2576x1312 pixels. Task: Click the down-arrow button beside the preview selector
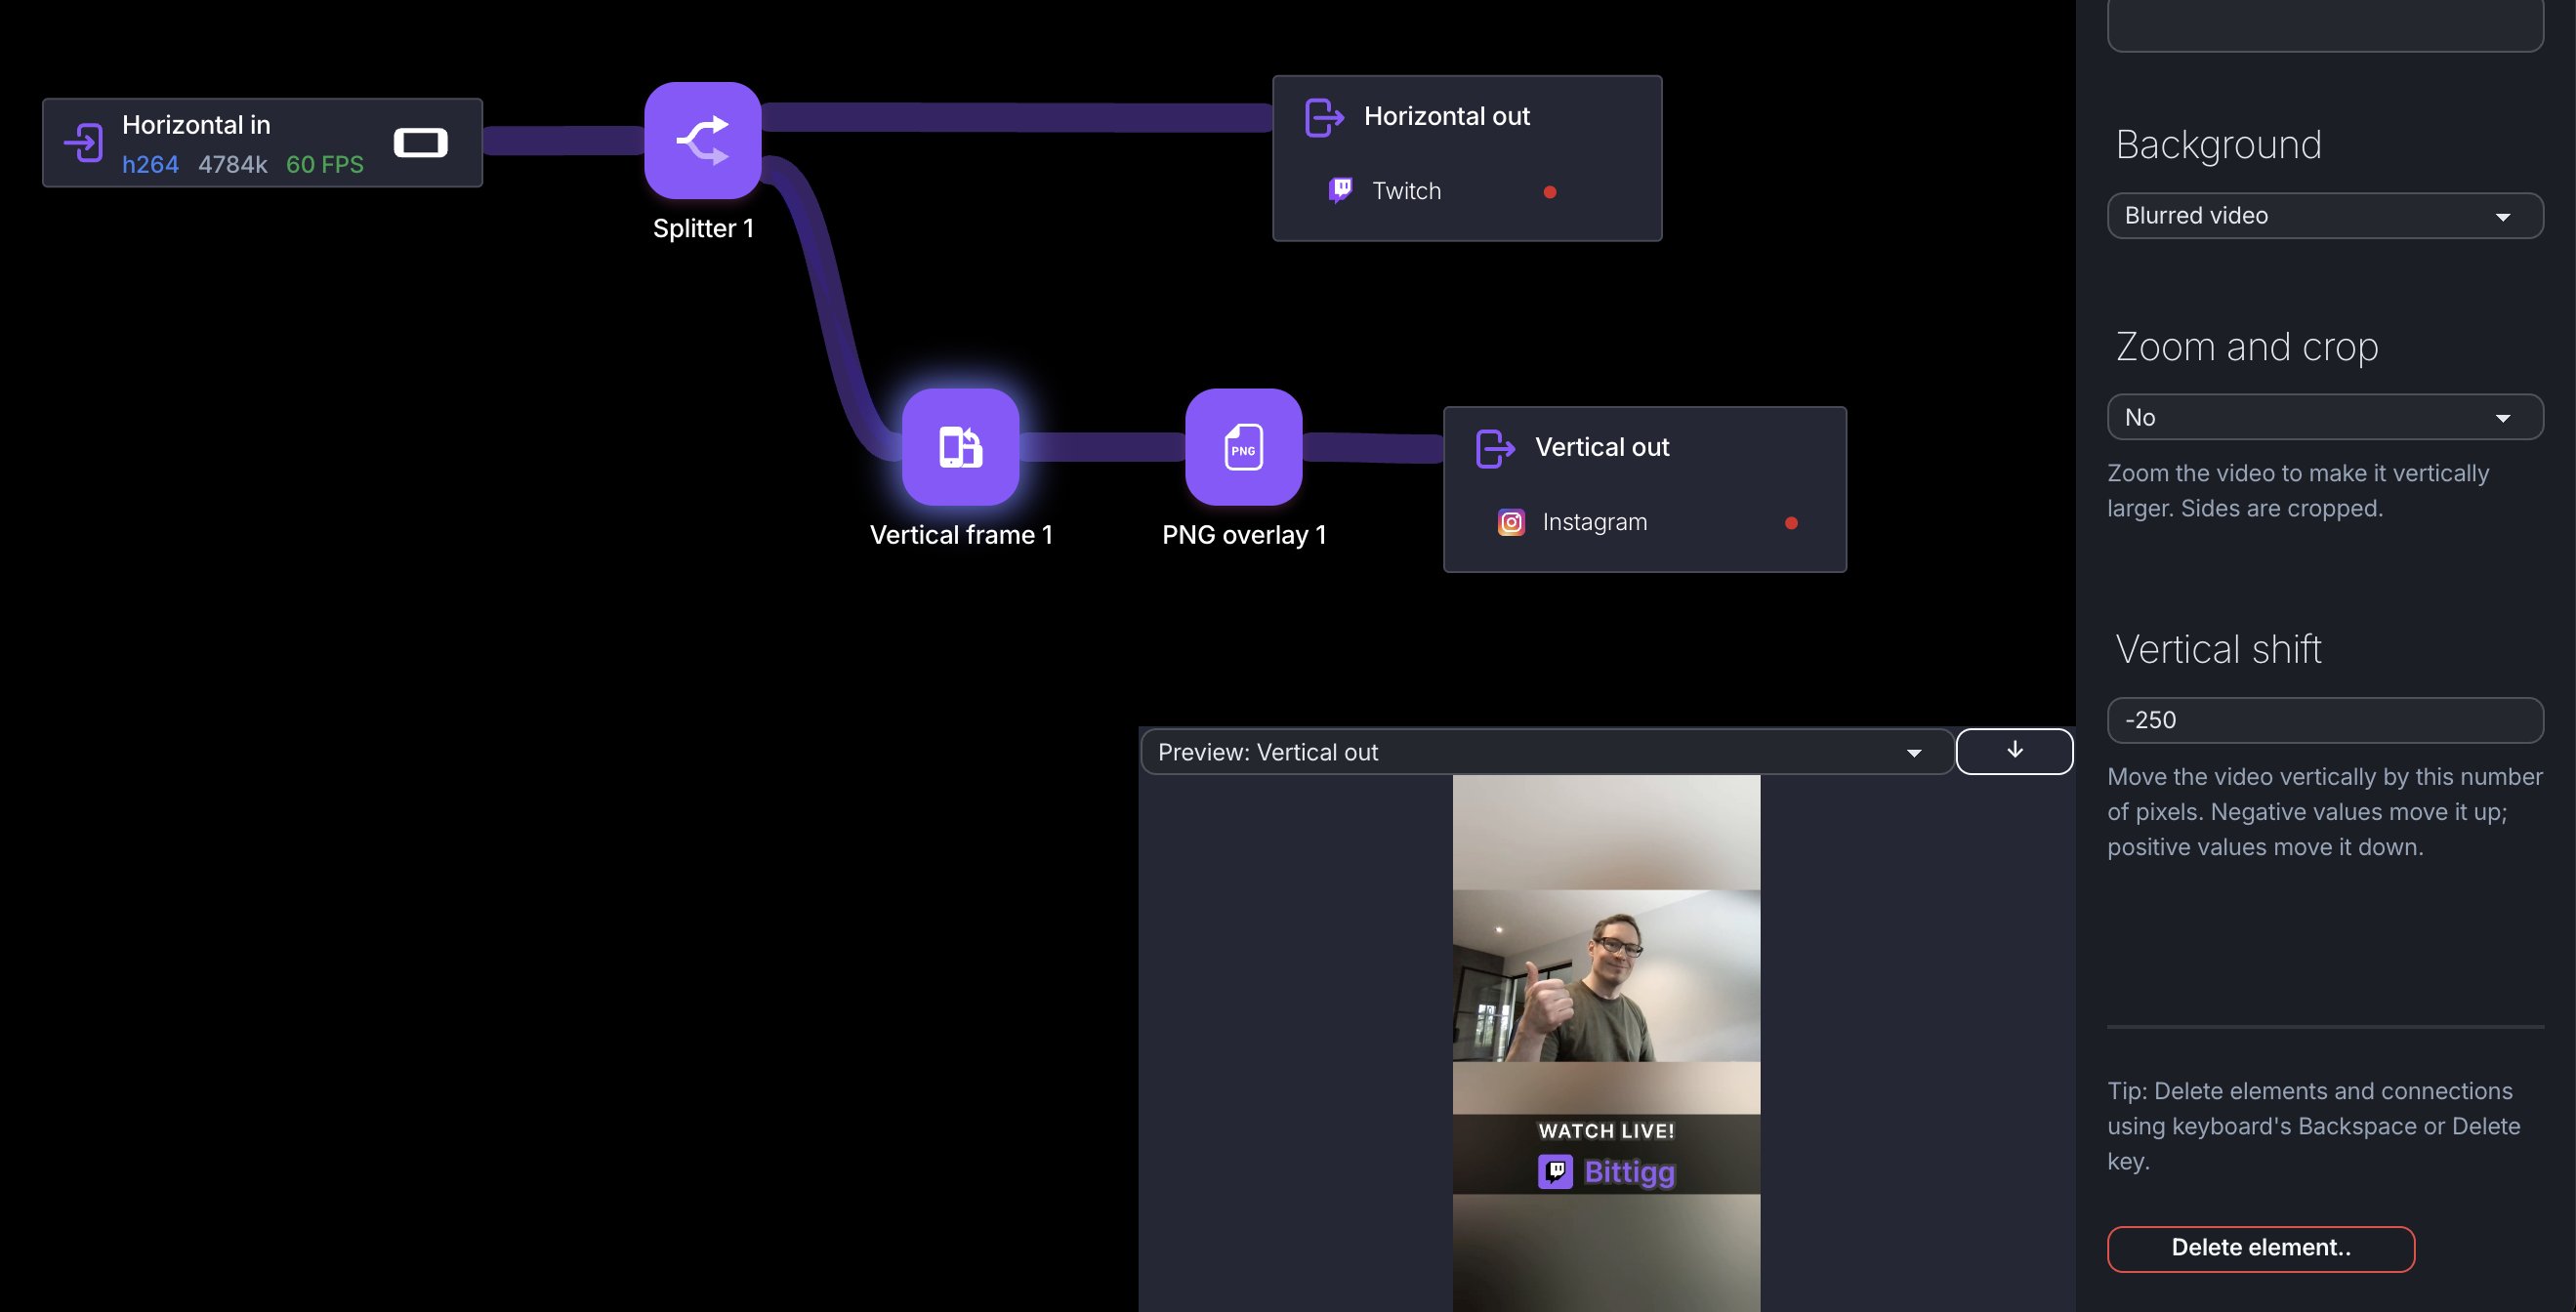click(x=2013, y=751)
